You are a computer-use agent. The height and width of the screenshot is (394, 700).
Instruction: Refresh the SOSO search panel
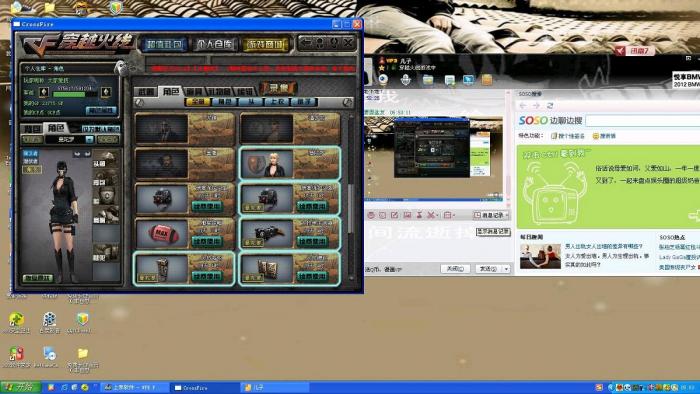[550, 106]
